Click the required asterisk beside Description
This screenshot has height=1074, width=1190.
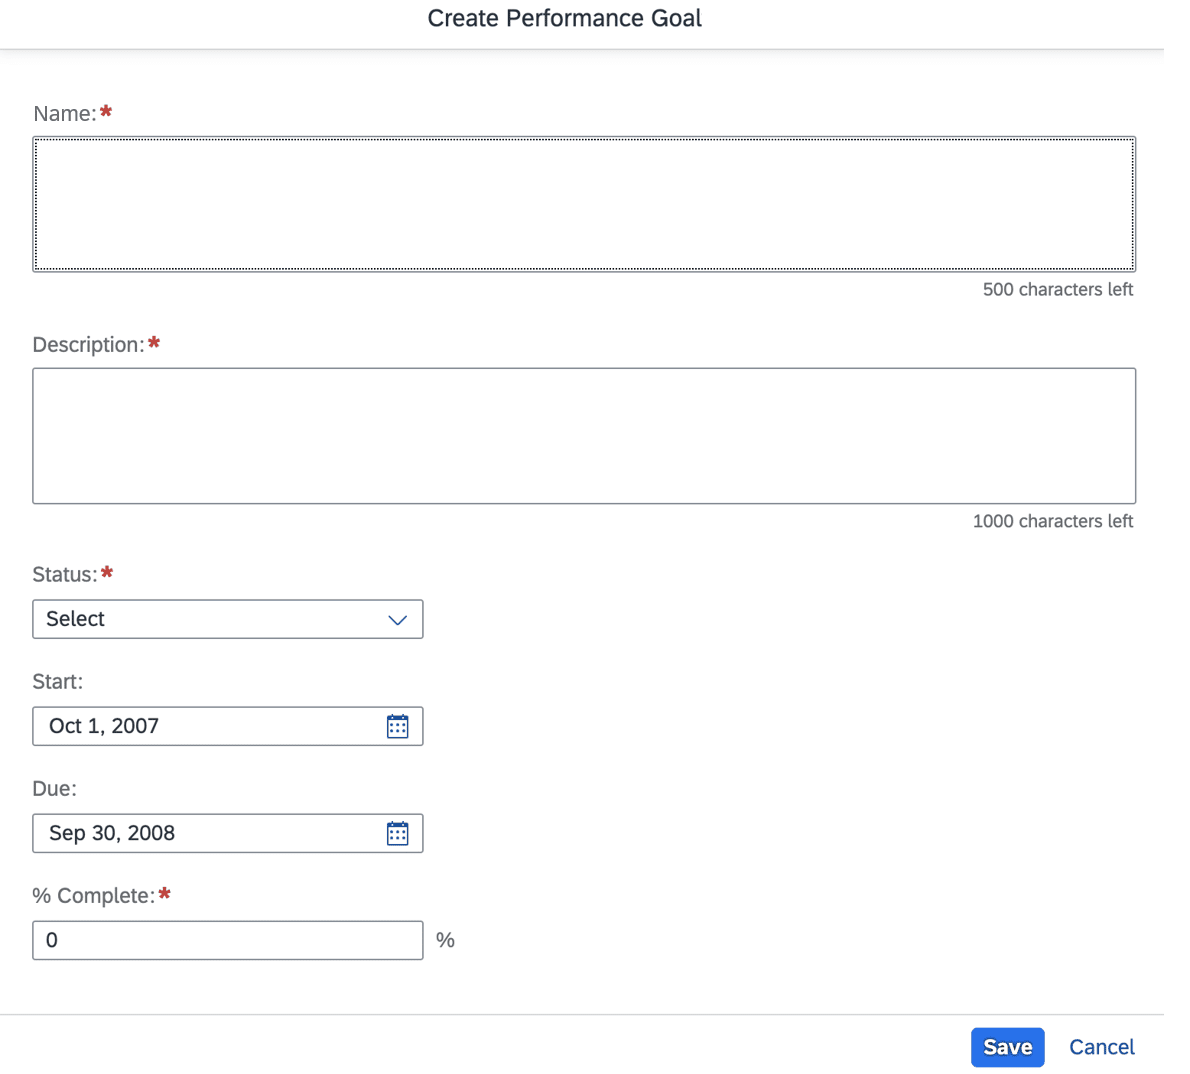point(154,342)
